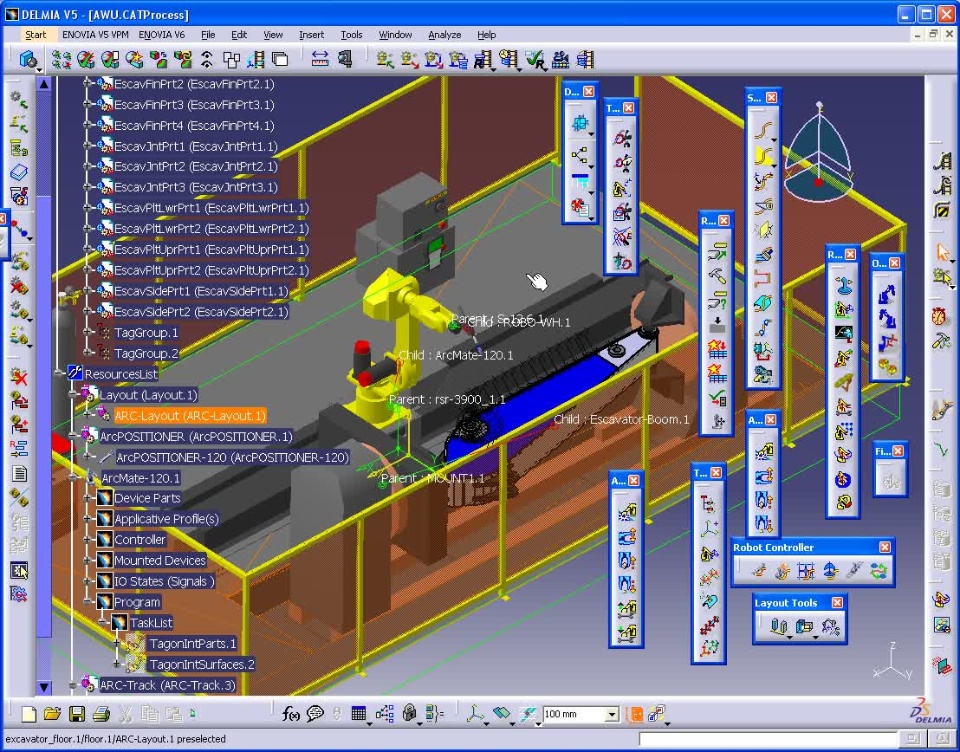Select Applicative Profile(s) tree item
Screen dimensions: 960x752
coord(167,519)
